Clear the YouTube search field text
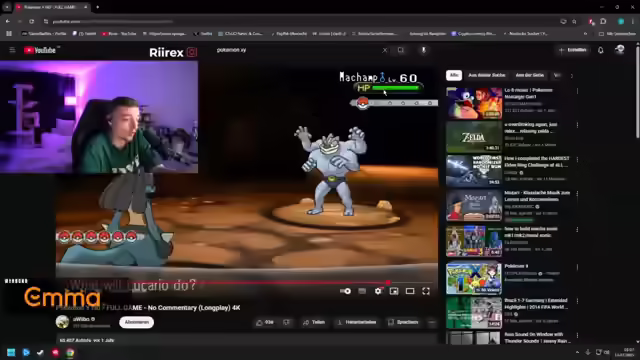The image size is (640, 360). 384,50
